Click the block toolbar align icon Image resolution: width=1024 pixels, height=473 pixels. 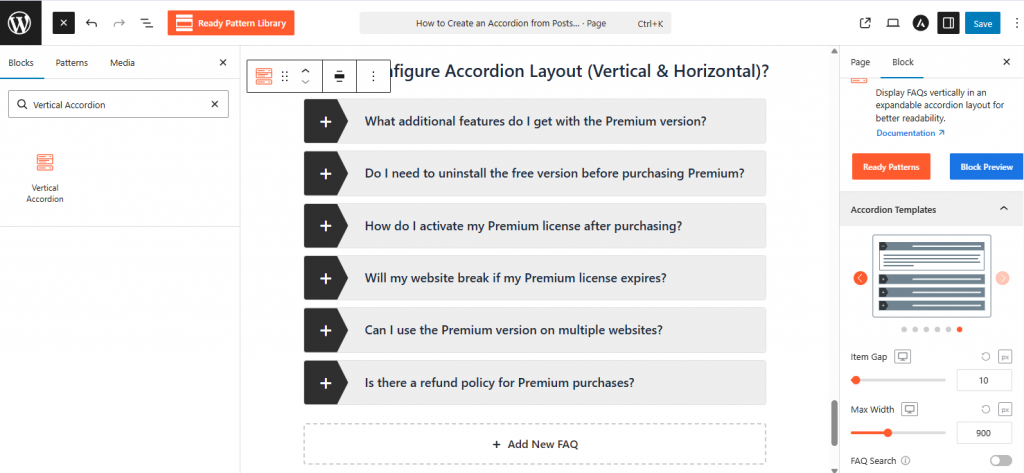point(340,76)
